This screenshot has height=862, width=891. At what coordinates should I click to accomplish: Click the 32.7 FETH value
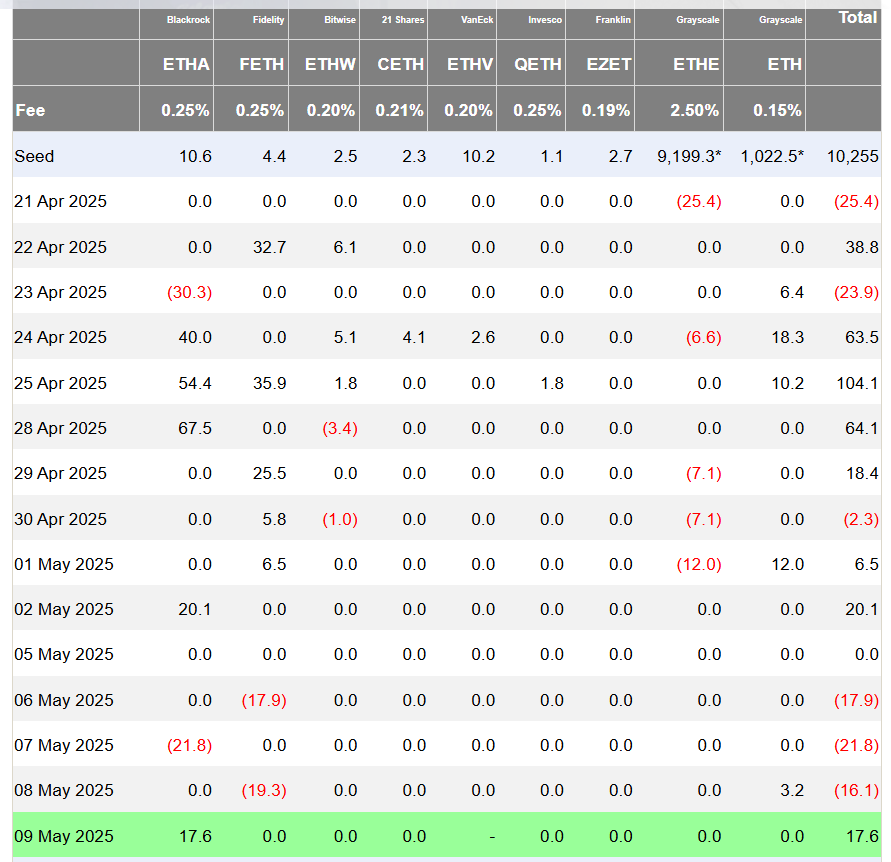tap(269, 247)
